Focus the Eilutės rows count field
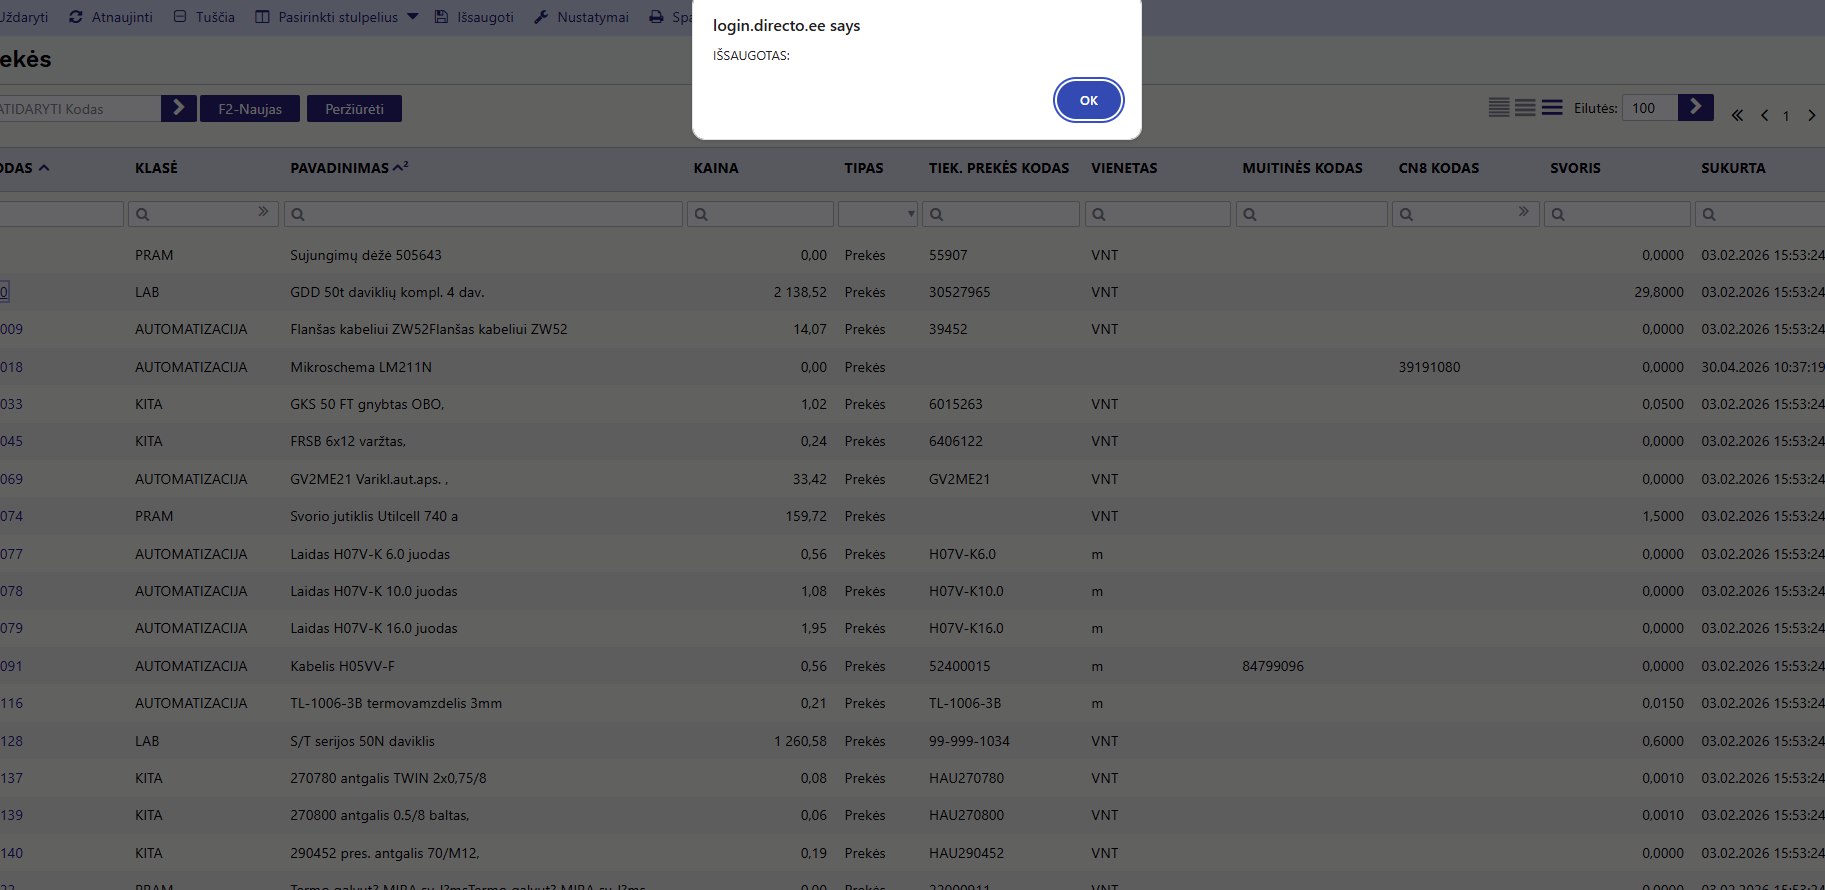Screen dimensions: 1825x890 click(x=1649, y=108)
